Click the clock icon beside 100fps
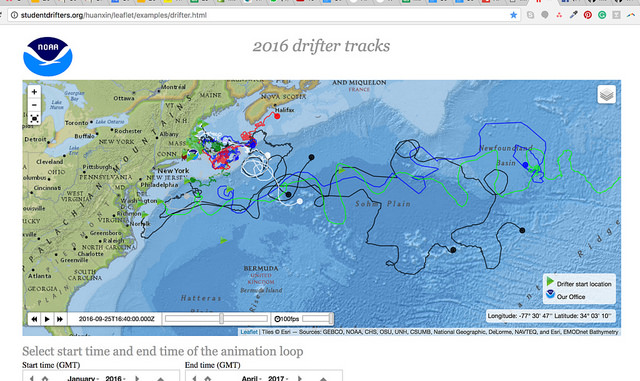Image resolution: width=640 pixels, height=381 pixels. tap(277, 319)
